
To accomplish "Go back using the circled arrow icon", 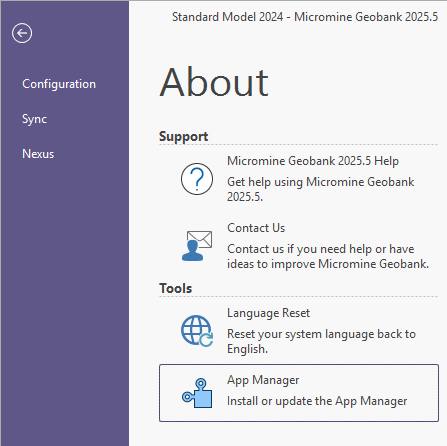I will (22, 33).
